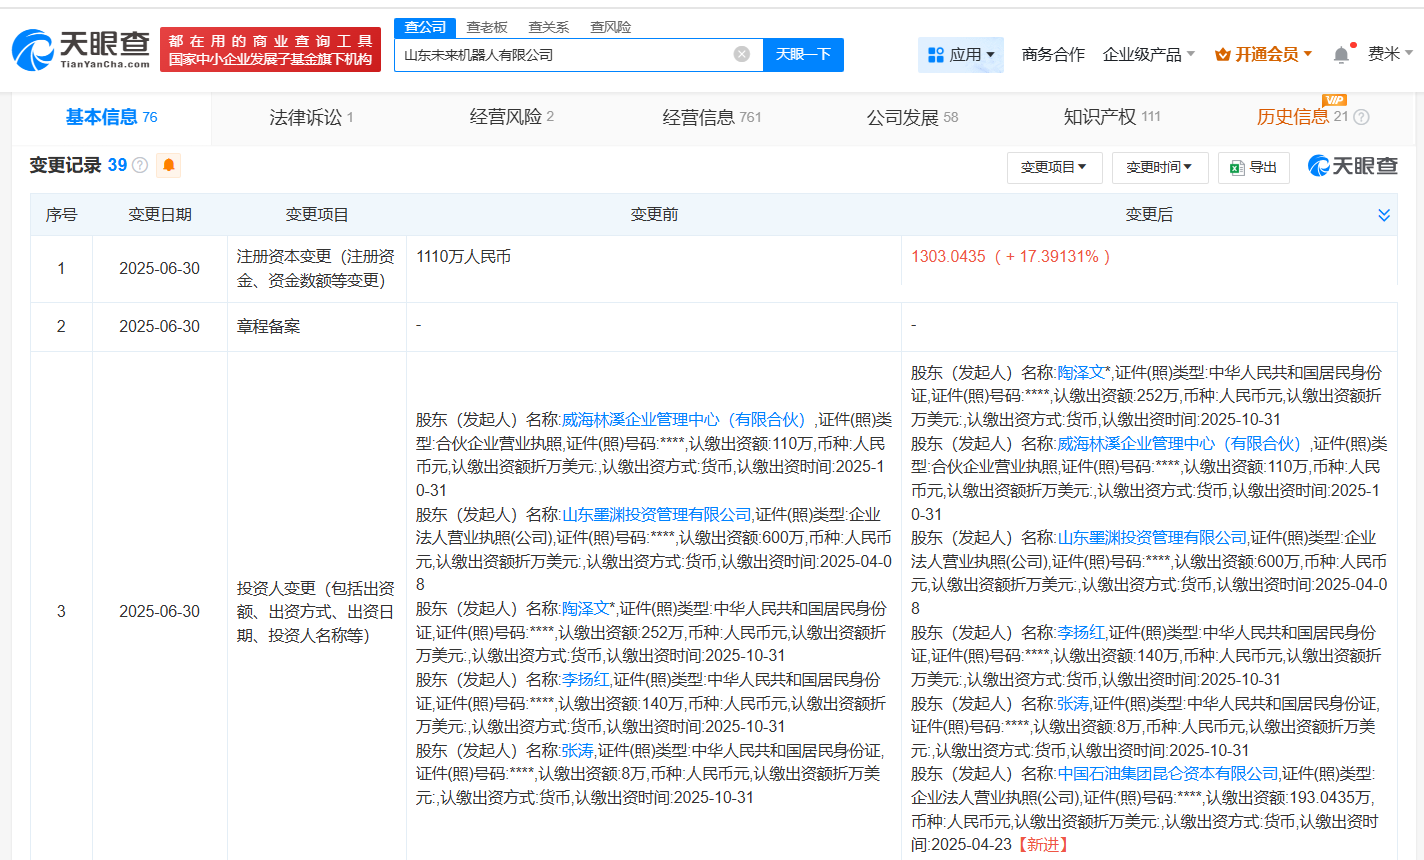This screenshot has height=860, width=1424.
Task: Open the 基本信息 tab
Action: click(112, 117)
